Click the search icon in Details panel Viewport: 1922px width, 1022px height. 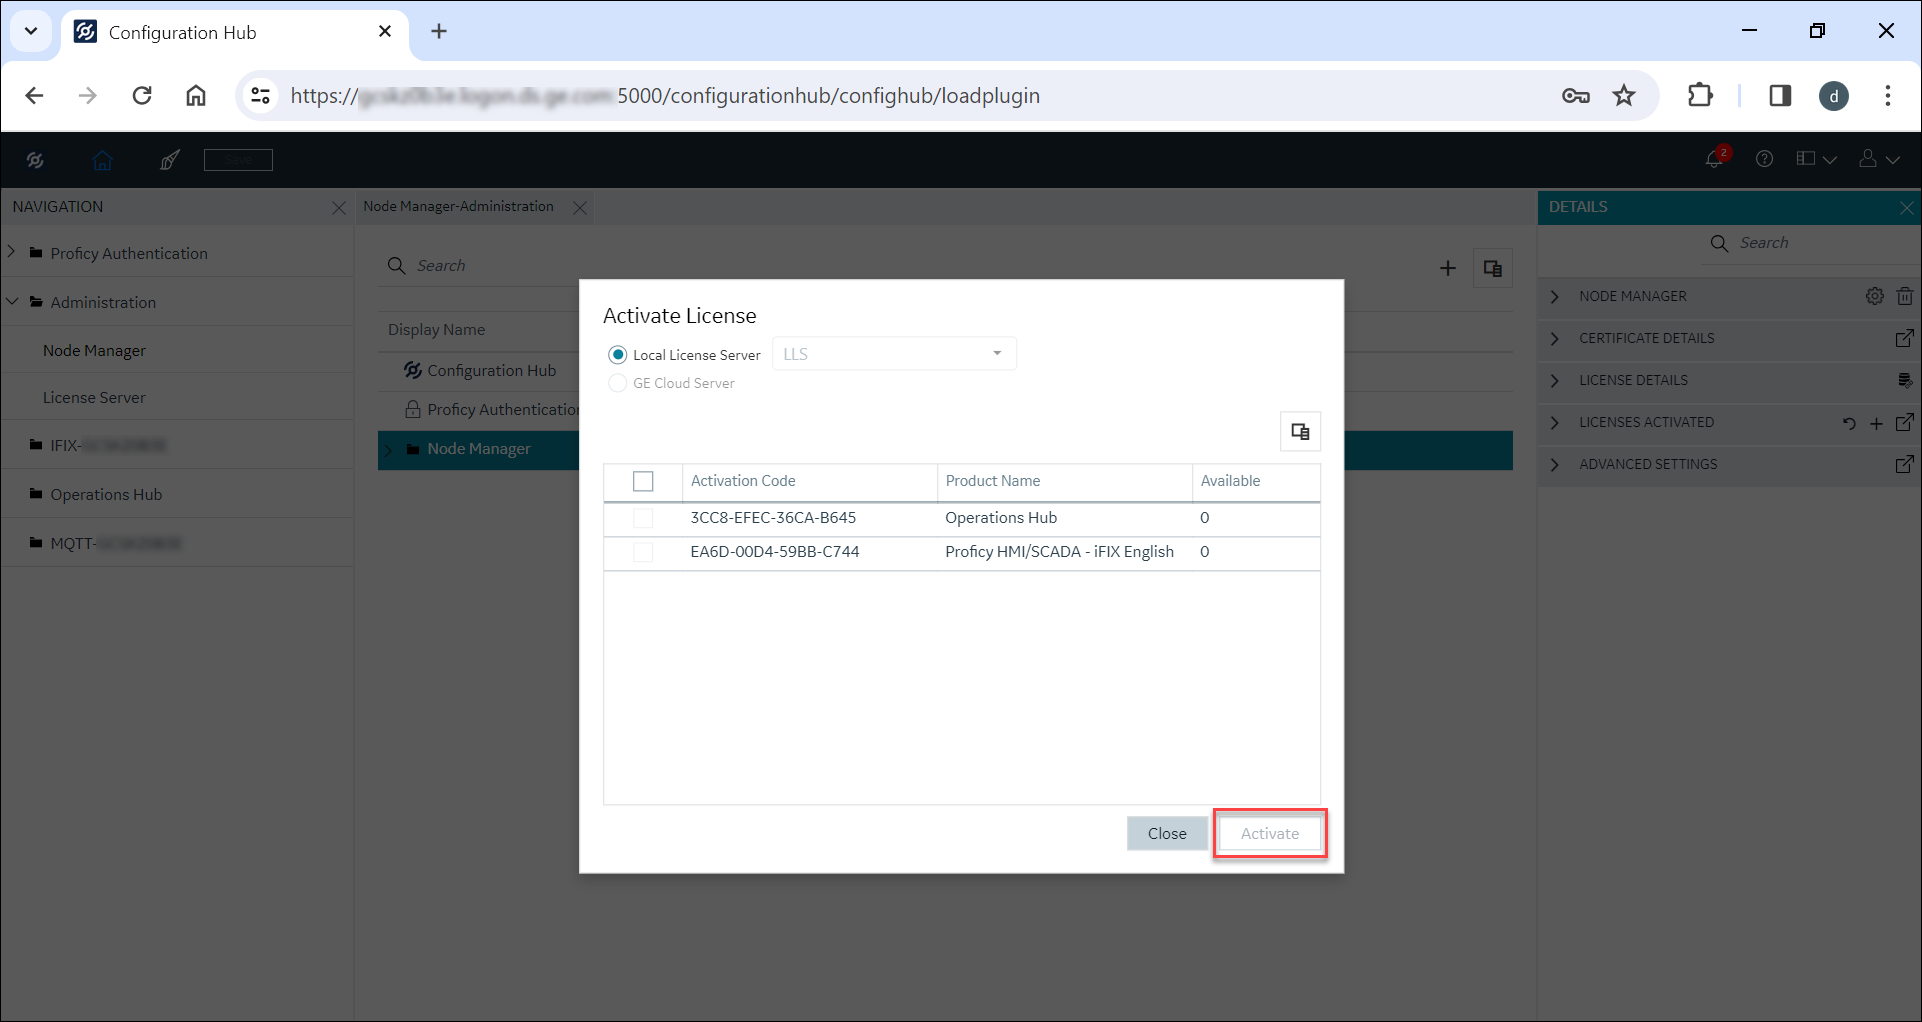coord(1720,243)
